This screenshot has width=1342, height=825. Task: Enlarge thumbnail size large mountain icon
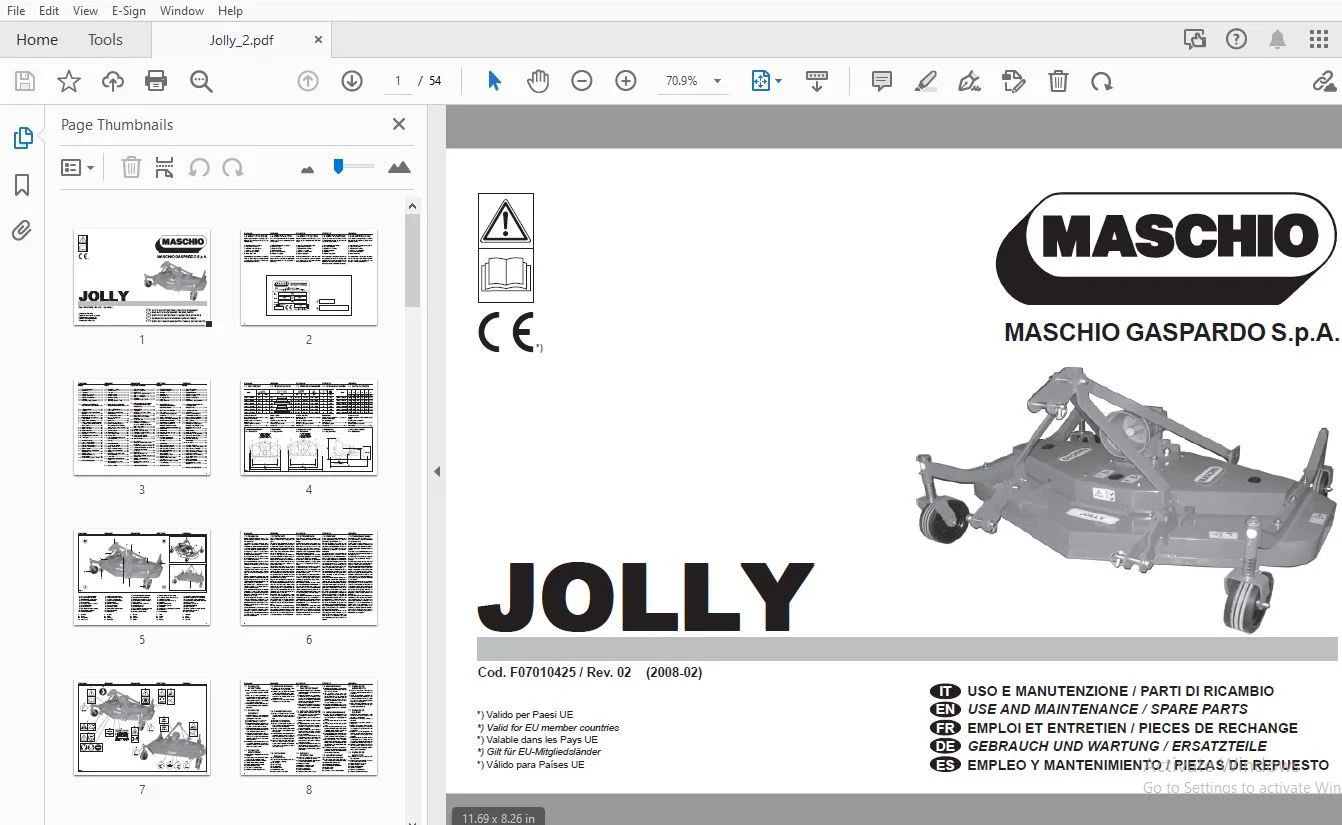pyautogui.click(x=399, y=167)
